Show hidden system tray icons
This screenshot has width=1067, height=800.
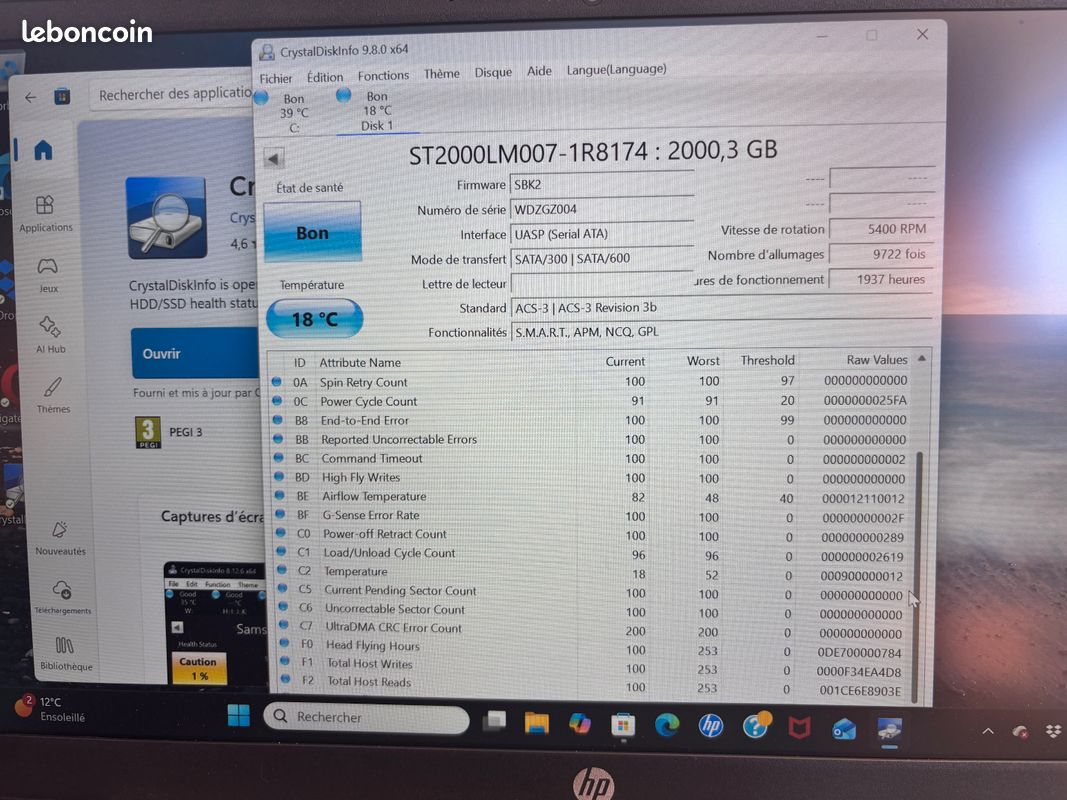(987, 732)
